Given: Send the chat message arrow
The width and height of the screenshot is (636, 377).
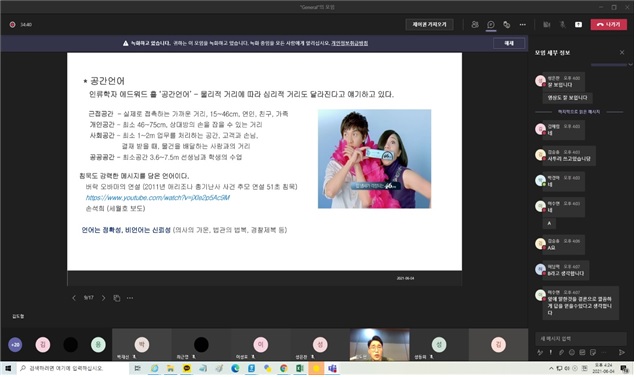Looking at the screenshot, I should click(x=622, y=352).
